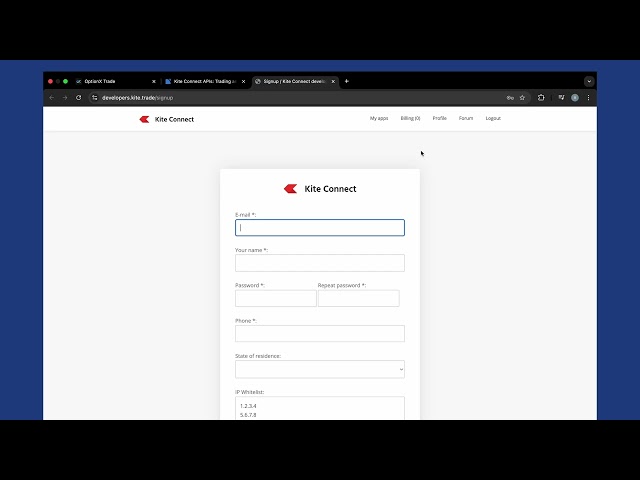Click the IP Whitelist text area
Viewport: 640px width, 480px height.
320,408
